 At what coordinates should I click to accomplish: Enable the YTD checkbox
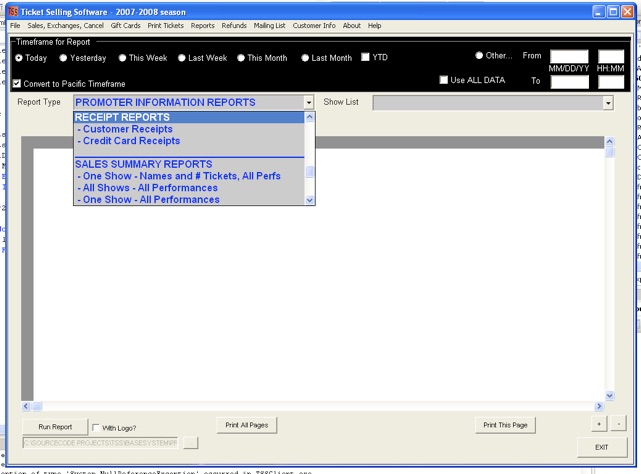click(366, 58)
